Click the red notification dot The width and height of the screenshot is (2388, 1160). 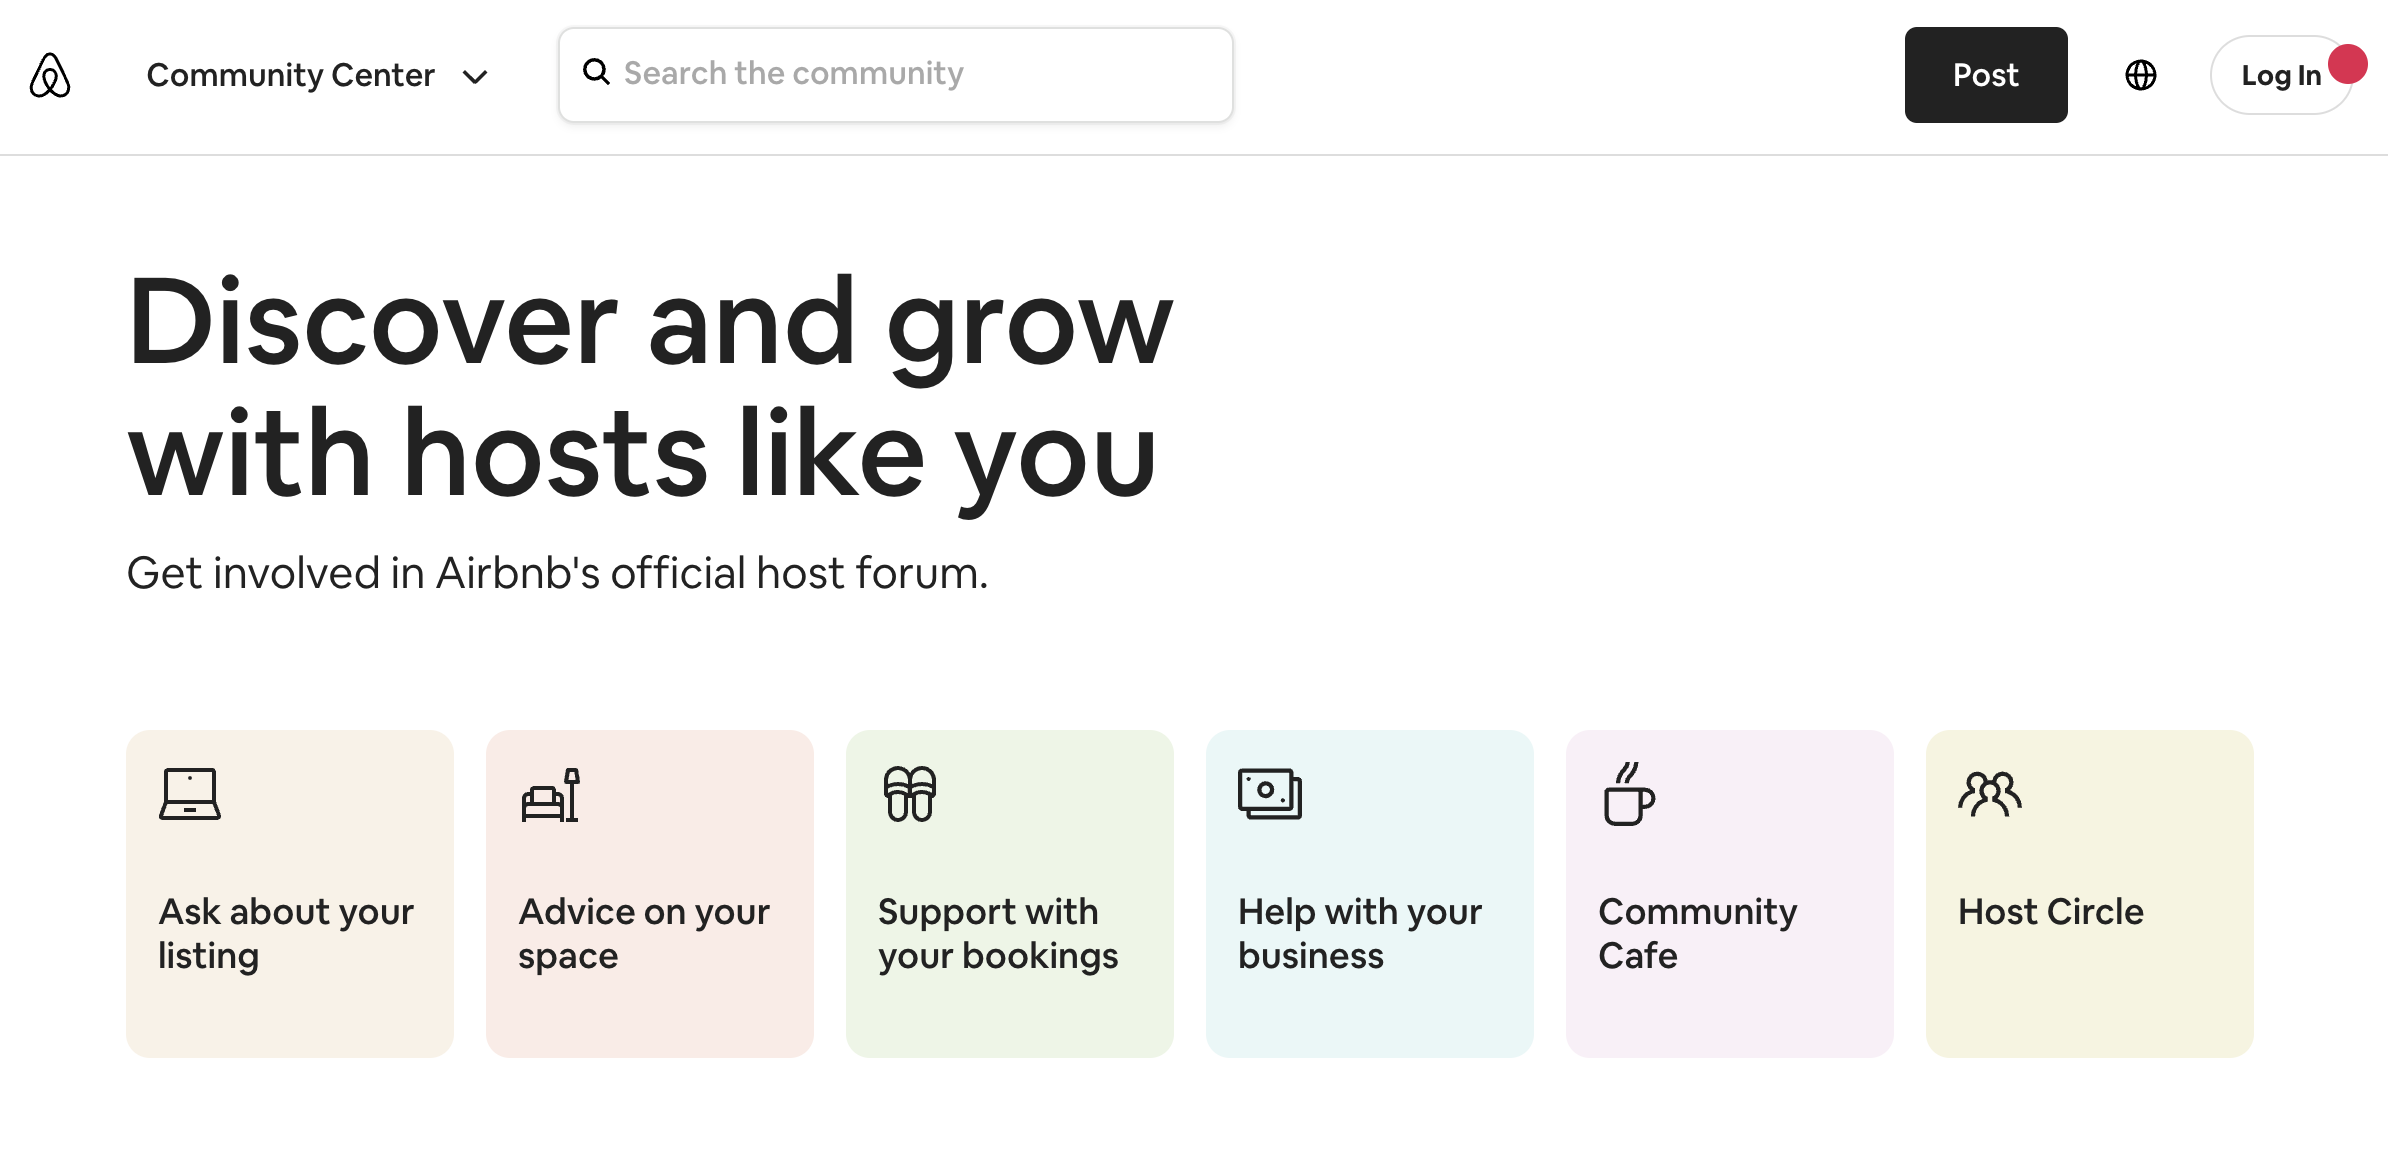point(2347,64)
